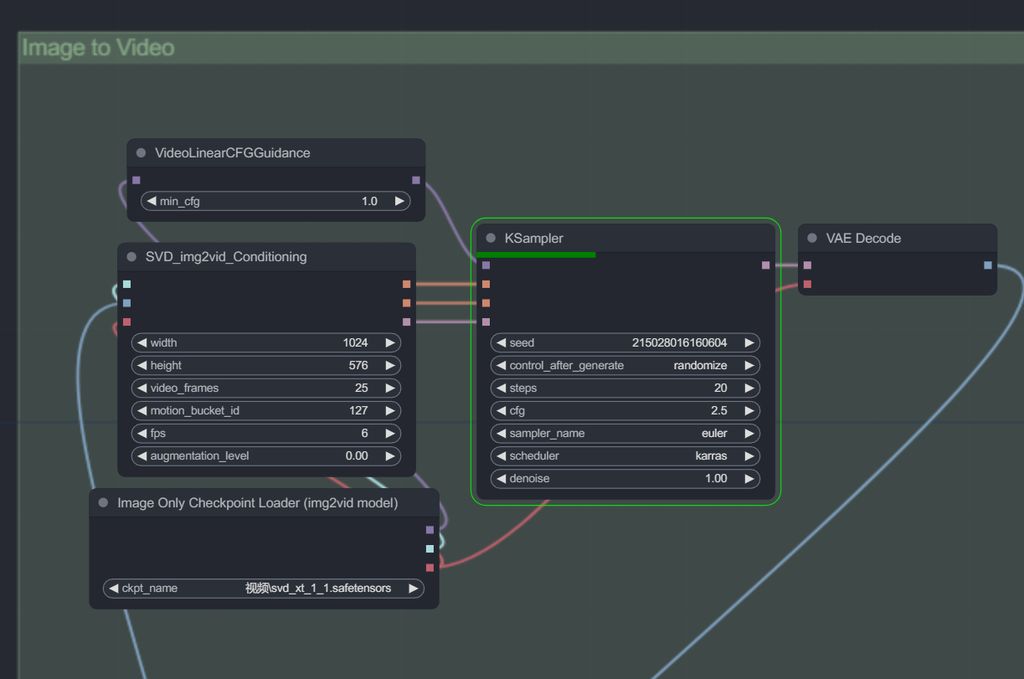The width and height of the screenshot is (1024, 679).
Task: Increase fps with right arrow
Action: click(389, 433)
